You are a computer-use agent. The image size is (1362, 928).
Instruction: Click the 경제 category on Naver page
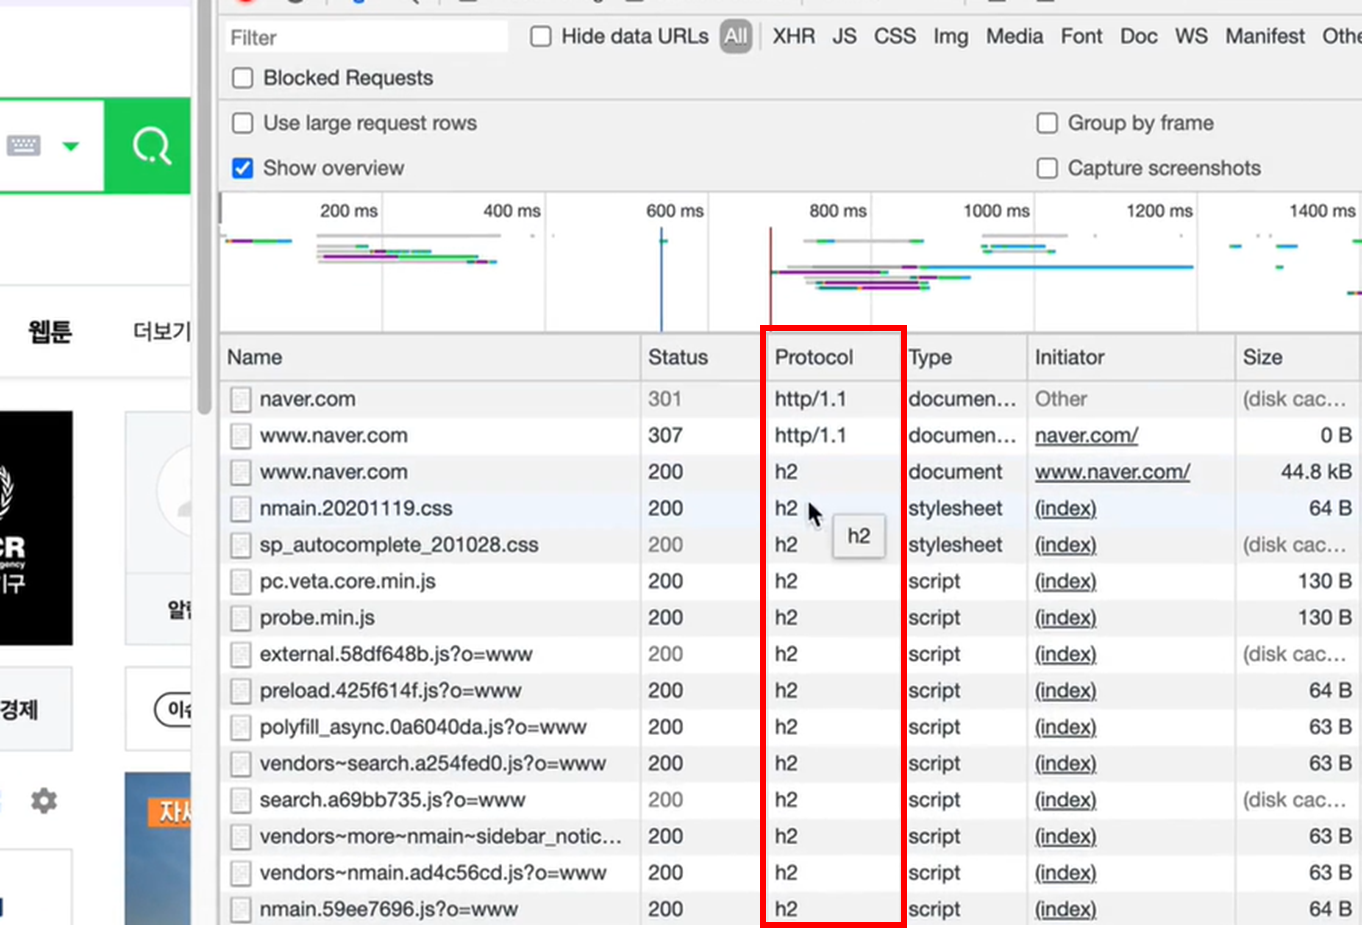(20, 710)
